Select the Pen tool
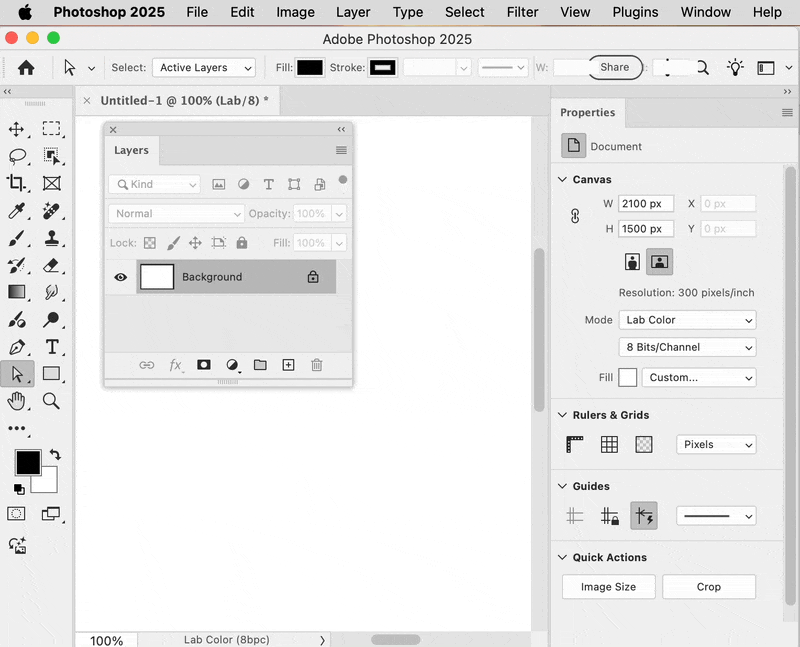This screenshot has height=647, width=800. click(17, 347)
